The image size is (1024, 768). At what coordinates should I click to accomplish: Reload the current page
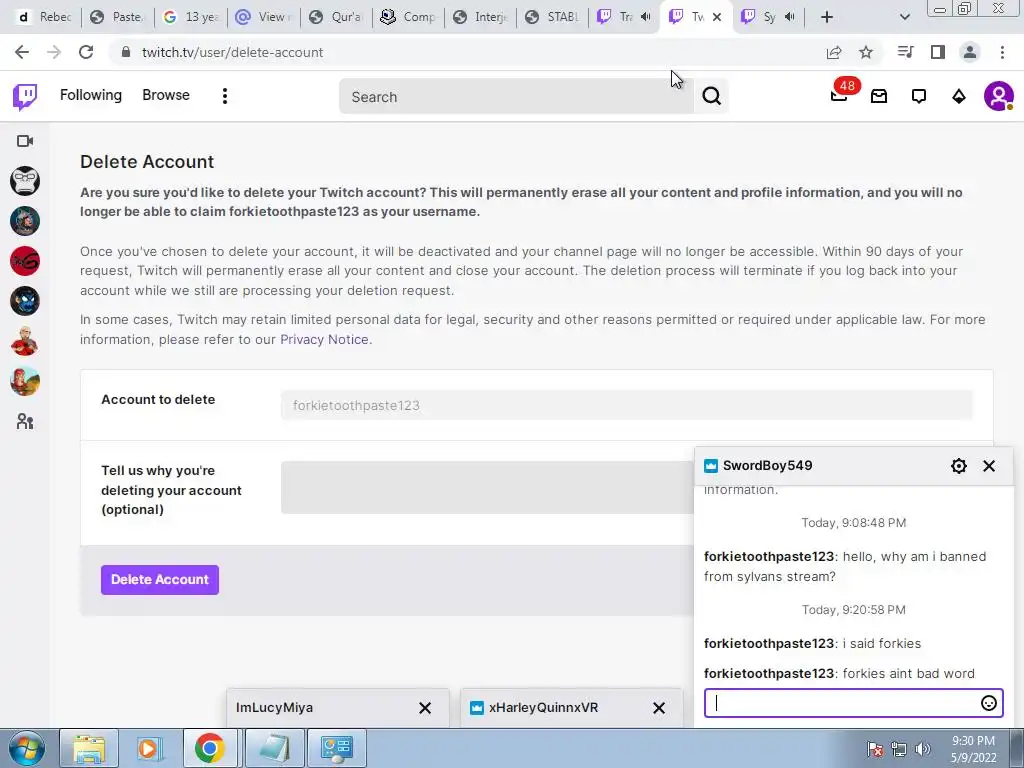(x=86, y=52)
